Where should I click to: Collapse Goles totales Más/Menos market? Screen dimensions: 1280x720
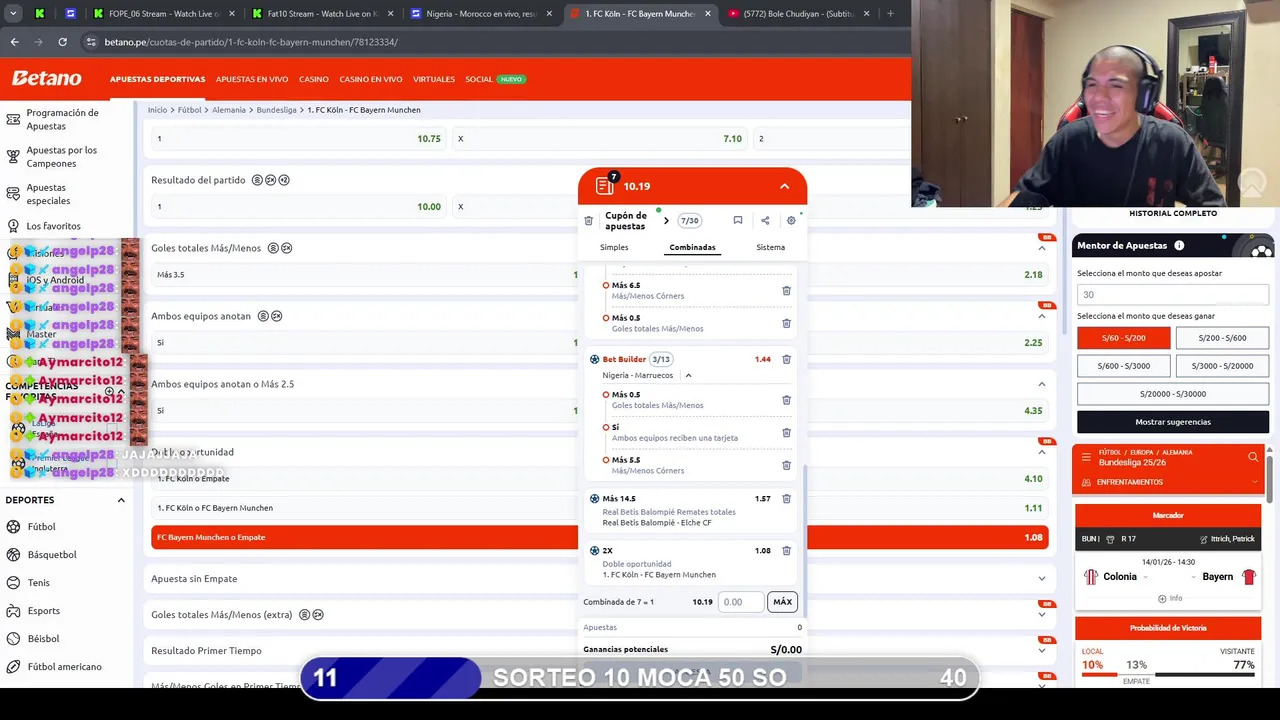click(x=1041, y=248)
